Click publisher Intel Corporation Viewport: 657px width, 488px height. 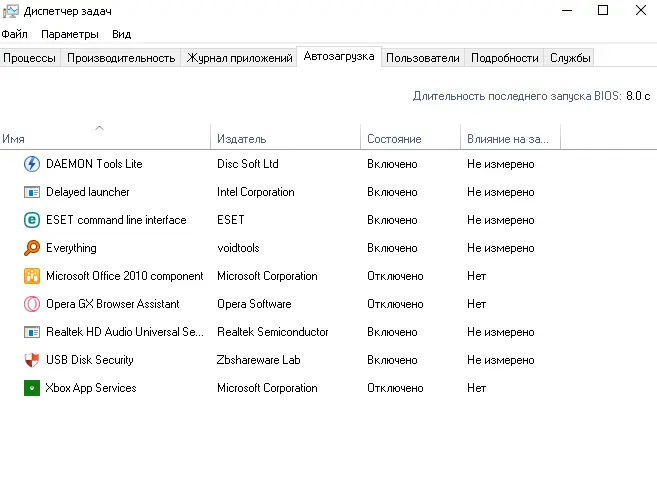pyautogui.click(x=256, y=192)
